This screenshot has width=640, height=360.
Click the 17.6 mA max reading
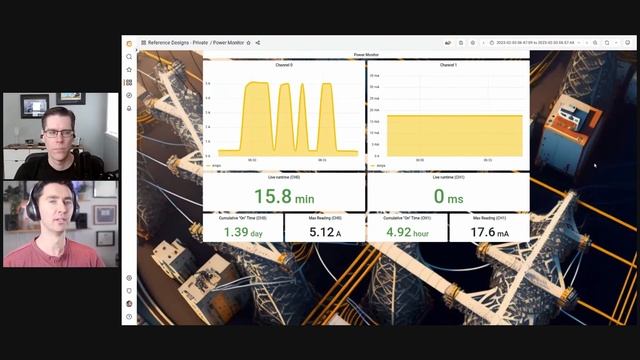tap(489, 232)
